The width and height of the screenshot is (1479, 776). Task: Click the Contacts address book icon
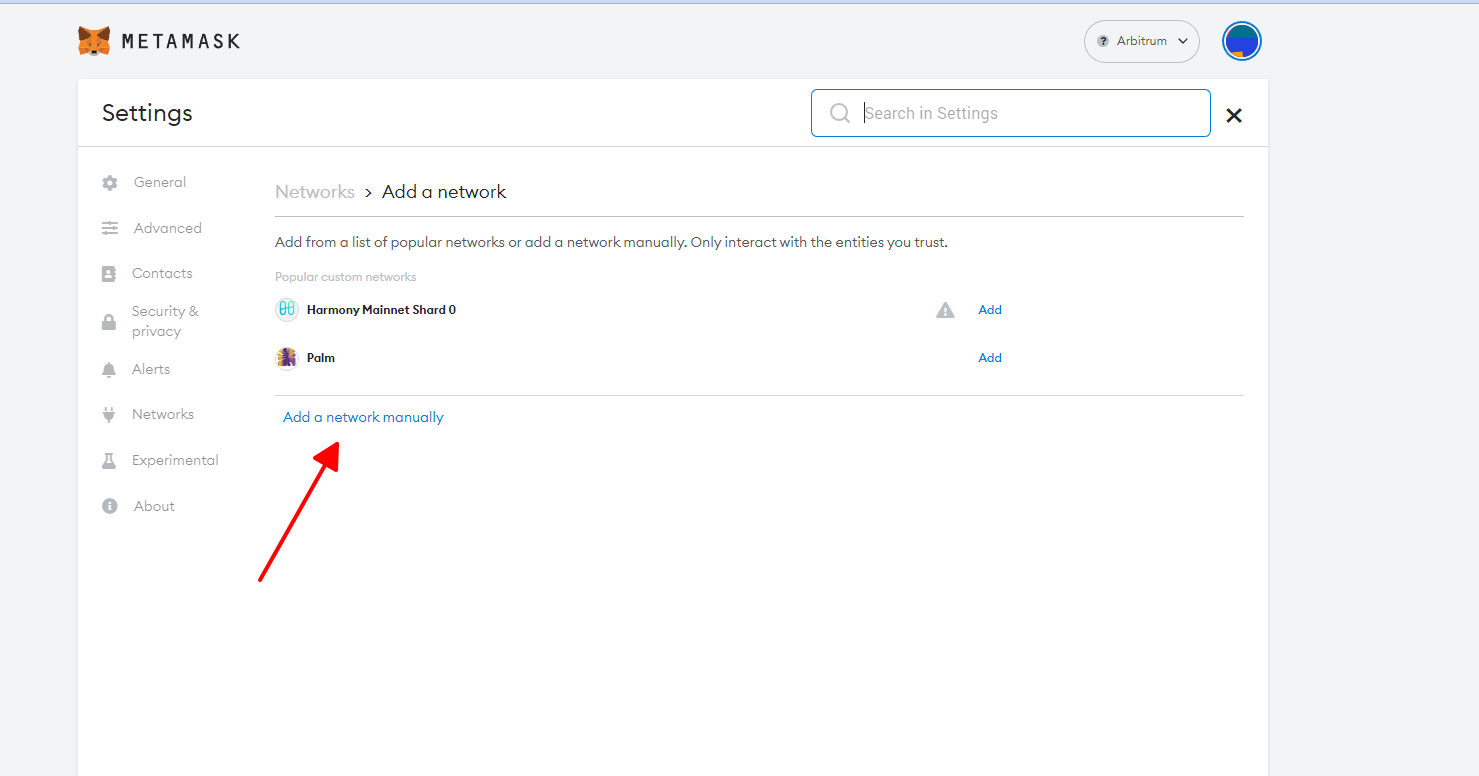(x=109, y=274)
